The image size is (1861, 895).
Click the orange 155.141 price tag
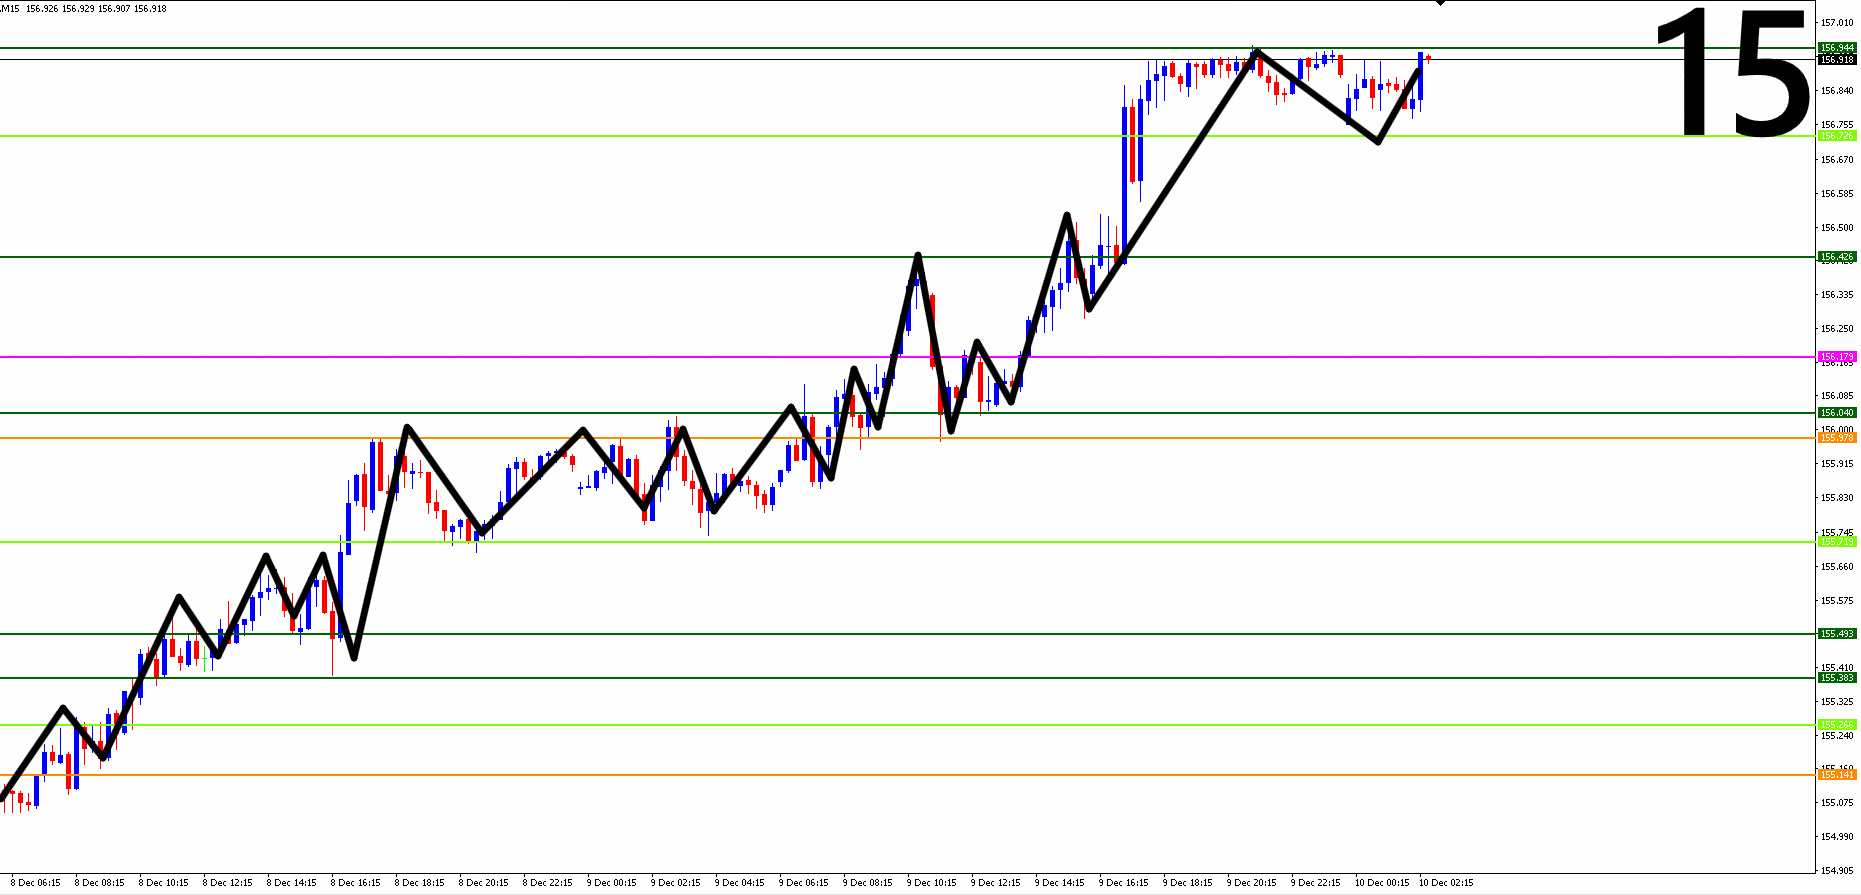(x=1837, y=775)
